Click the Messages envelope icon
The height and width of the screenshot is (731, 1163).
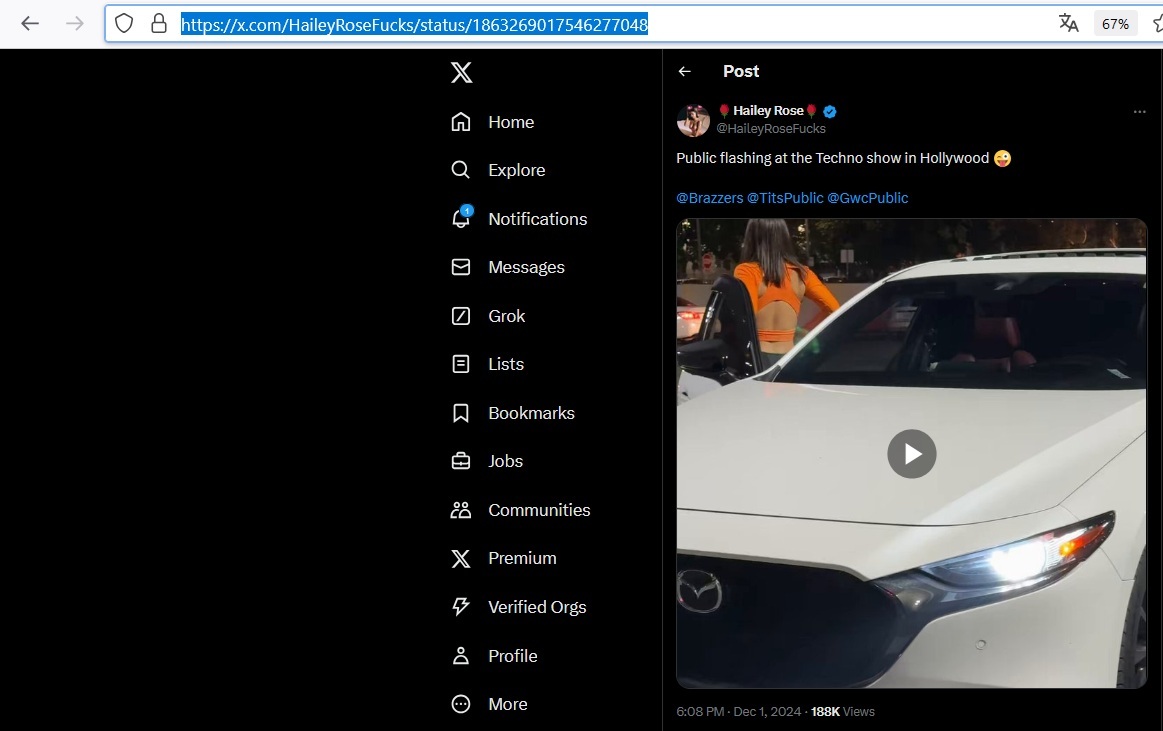(461, 267)
